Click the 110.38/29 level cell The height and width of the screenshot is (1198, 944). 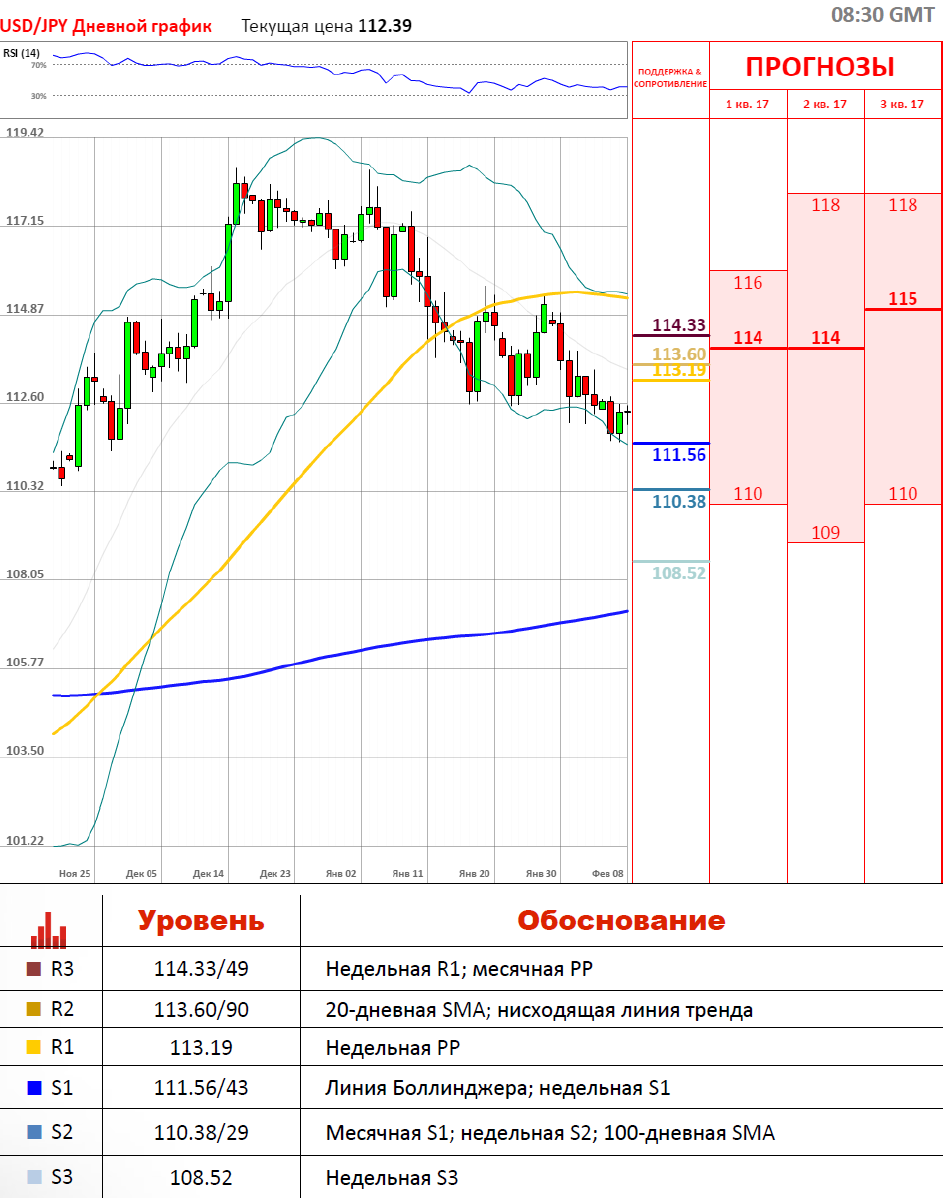tap(202, 1132)
